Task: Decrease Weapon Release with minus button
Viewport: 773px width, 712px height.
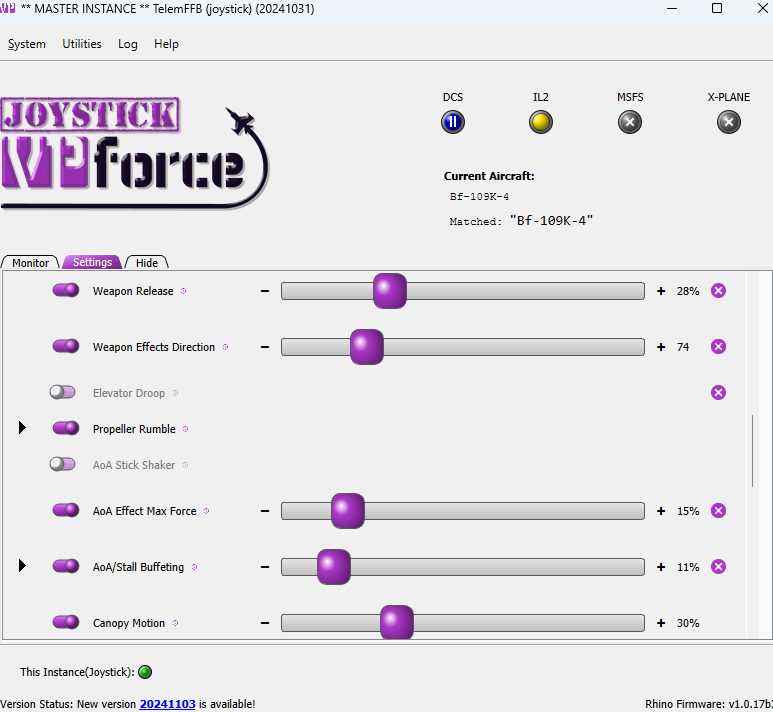Action: pyautogui.click(x=265, y=291)
